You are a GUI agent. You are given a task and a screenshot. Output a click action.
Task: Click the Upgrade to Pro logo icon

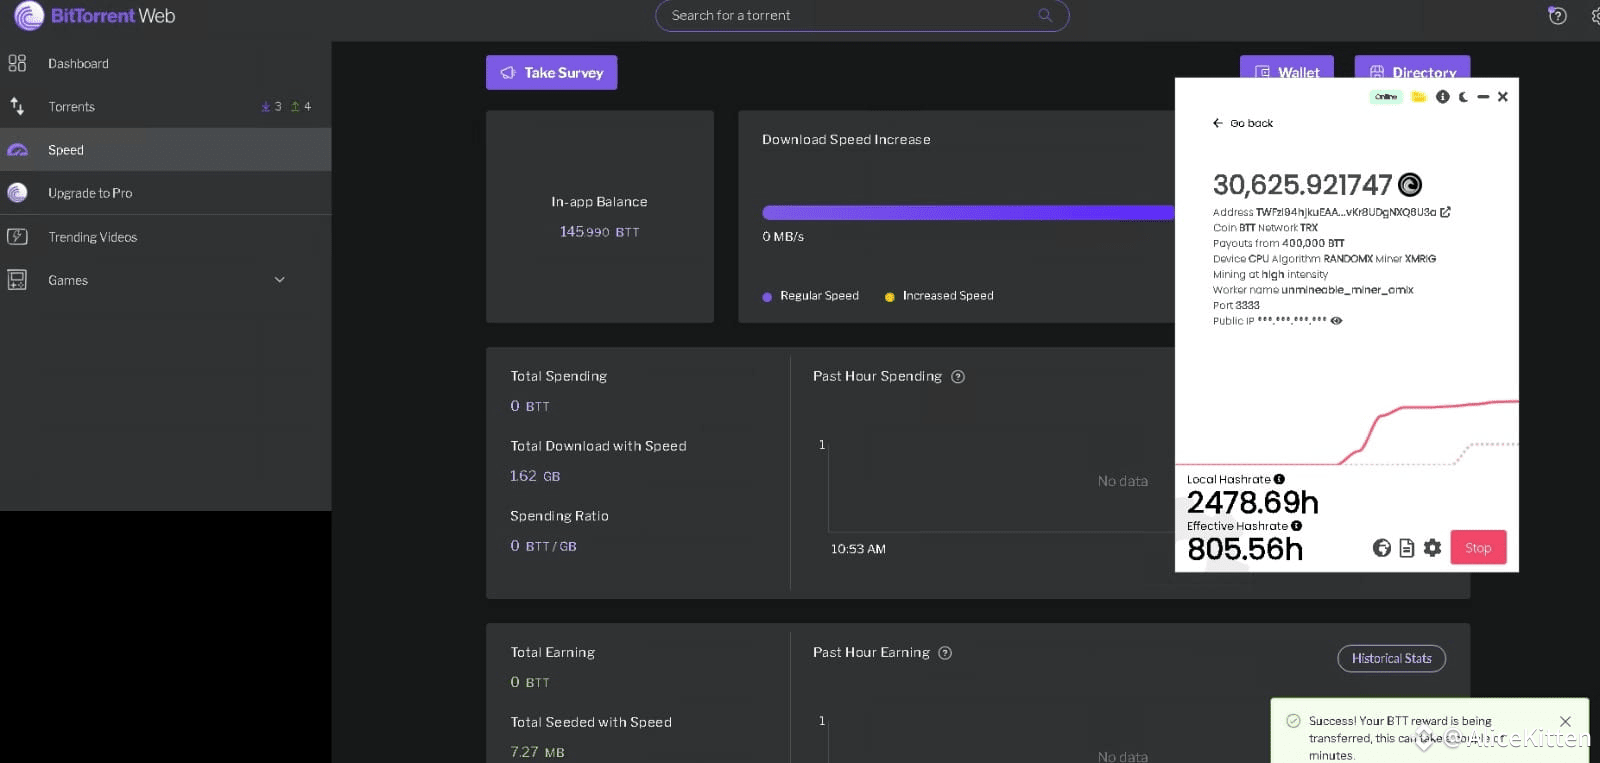[17, 193]
